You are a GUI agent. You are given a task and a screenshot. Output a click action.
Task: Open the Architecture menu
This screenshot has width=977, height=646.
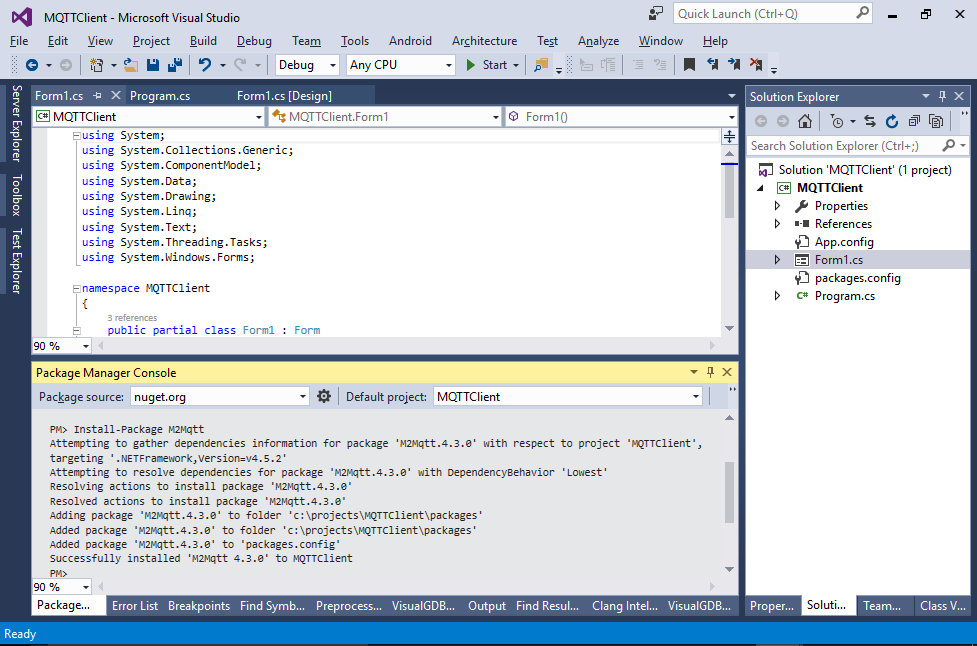pos(484,40)
